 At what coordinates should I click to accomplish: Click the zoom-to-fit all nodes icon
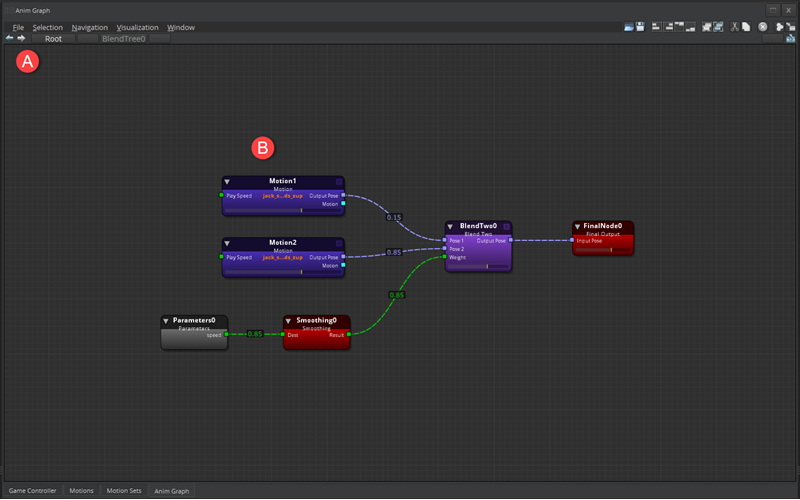706,27
